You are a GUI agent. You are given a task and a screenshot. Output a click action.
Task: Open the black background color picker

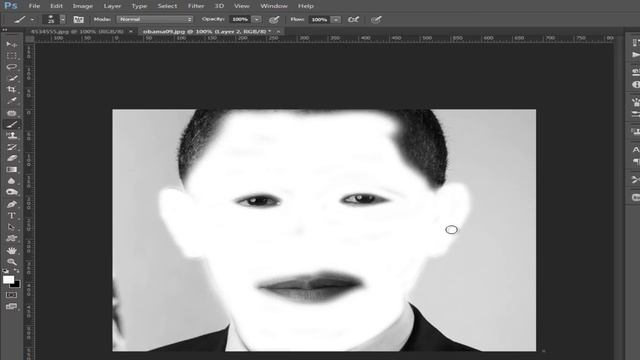click(17, 285)
